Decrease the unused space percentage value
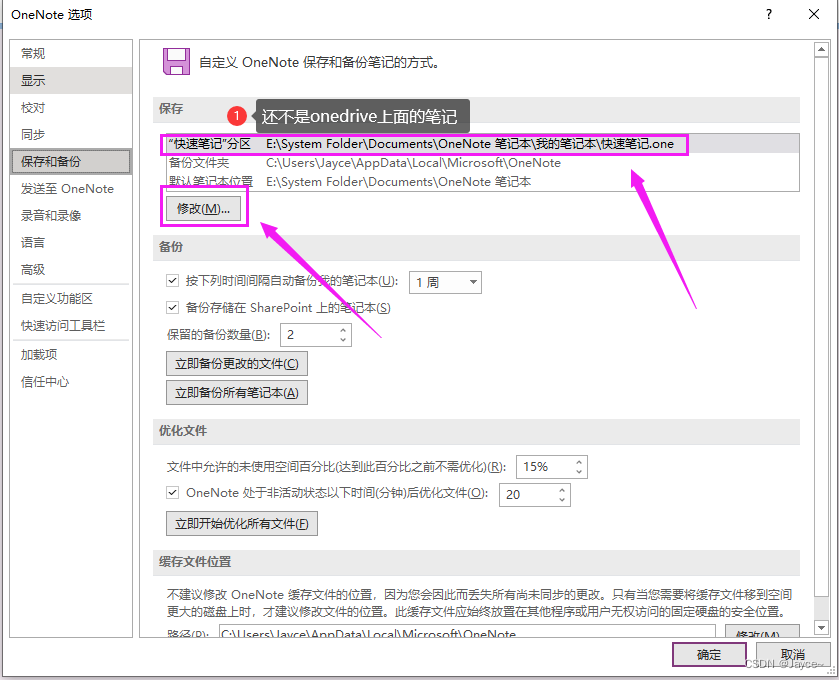 (579, 472)
